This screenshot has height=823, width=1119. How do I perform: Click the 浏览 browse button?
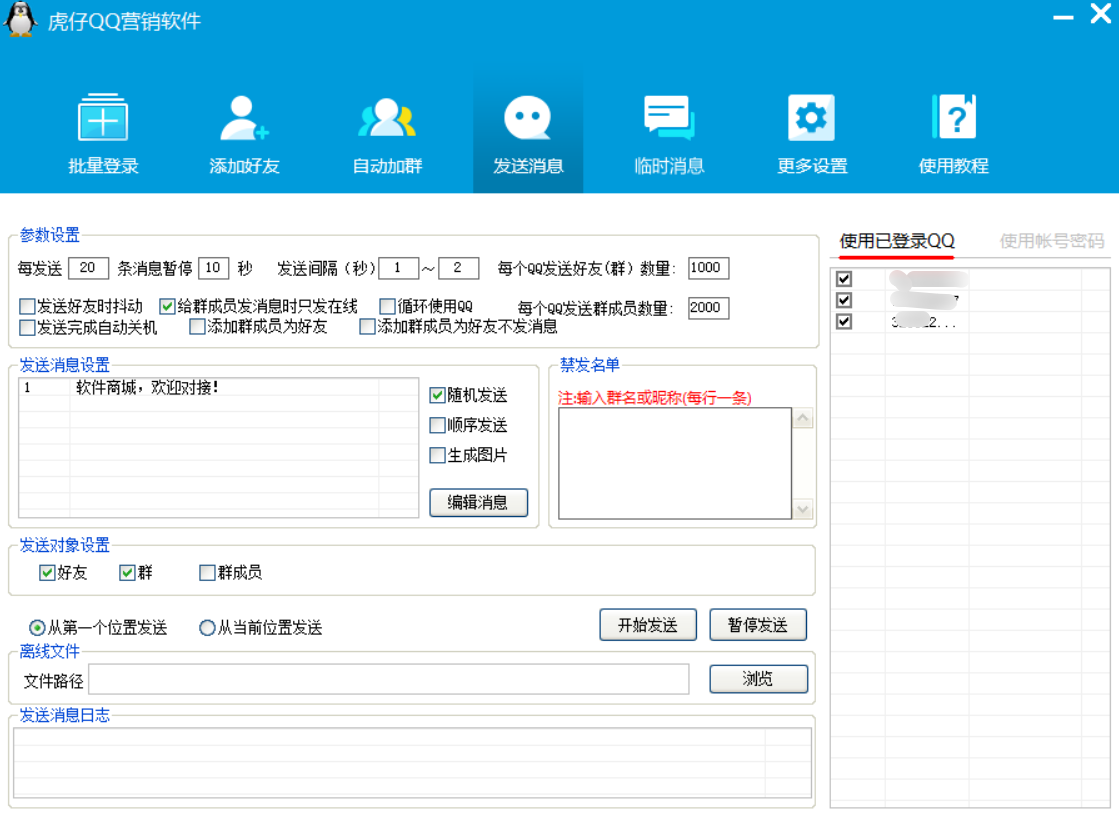758,679
